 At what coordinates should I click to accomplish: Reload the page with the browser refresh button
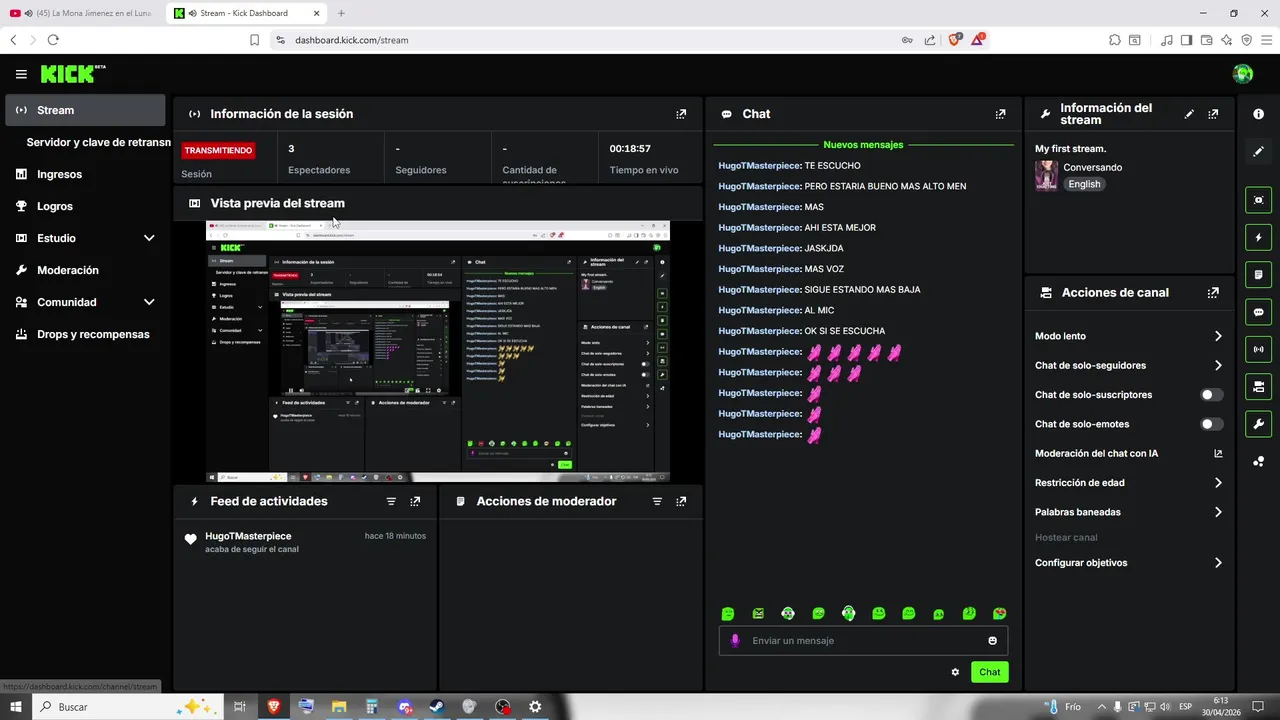coord(53,40)
